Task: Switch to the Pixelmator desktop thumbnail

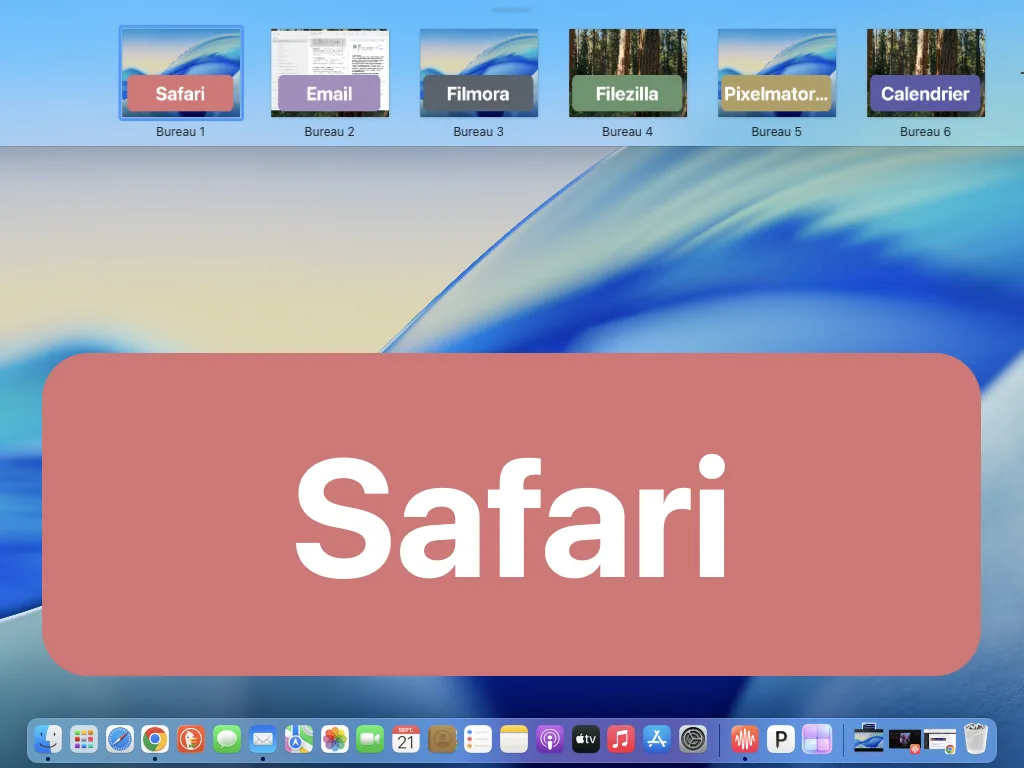Action: click(776, 73)
